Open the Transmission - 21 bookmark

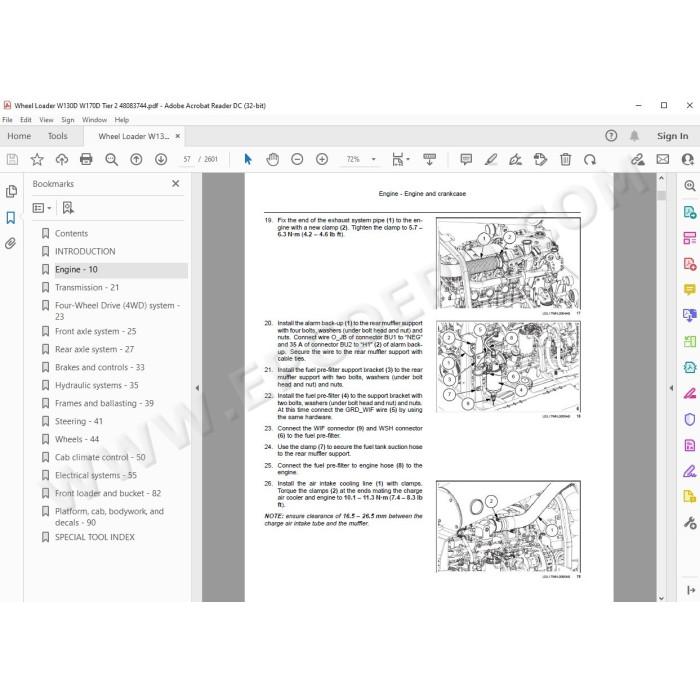(87, 288)
